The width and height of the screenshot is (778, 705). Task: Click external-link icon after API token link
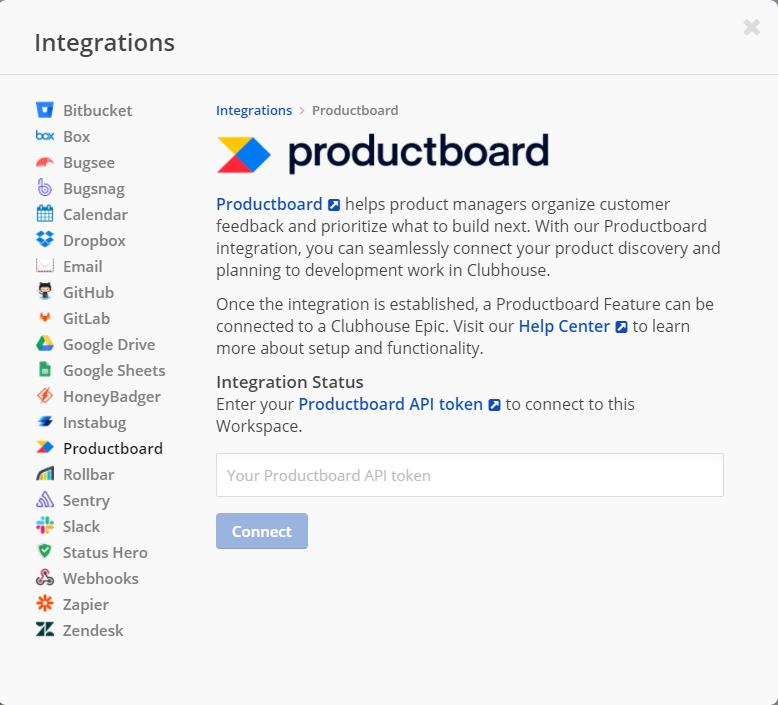pyautogui.click(x=494, y=405)
